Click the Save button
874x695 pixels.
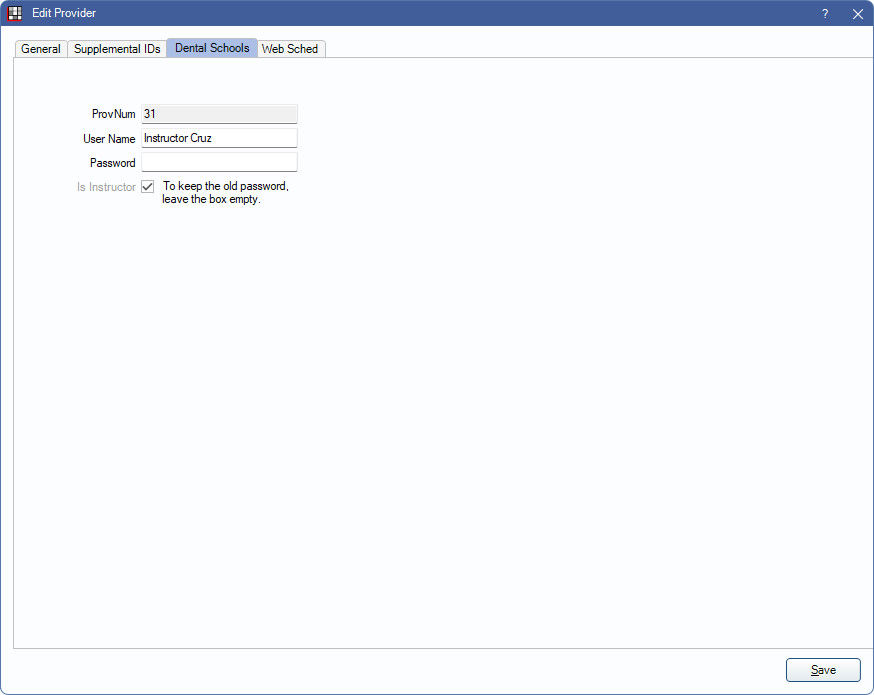coord(823,670)
